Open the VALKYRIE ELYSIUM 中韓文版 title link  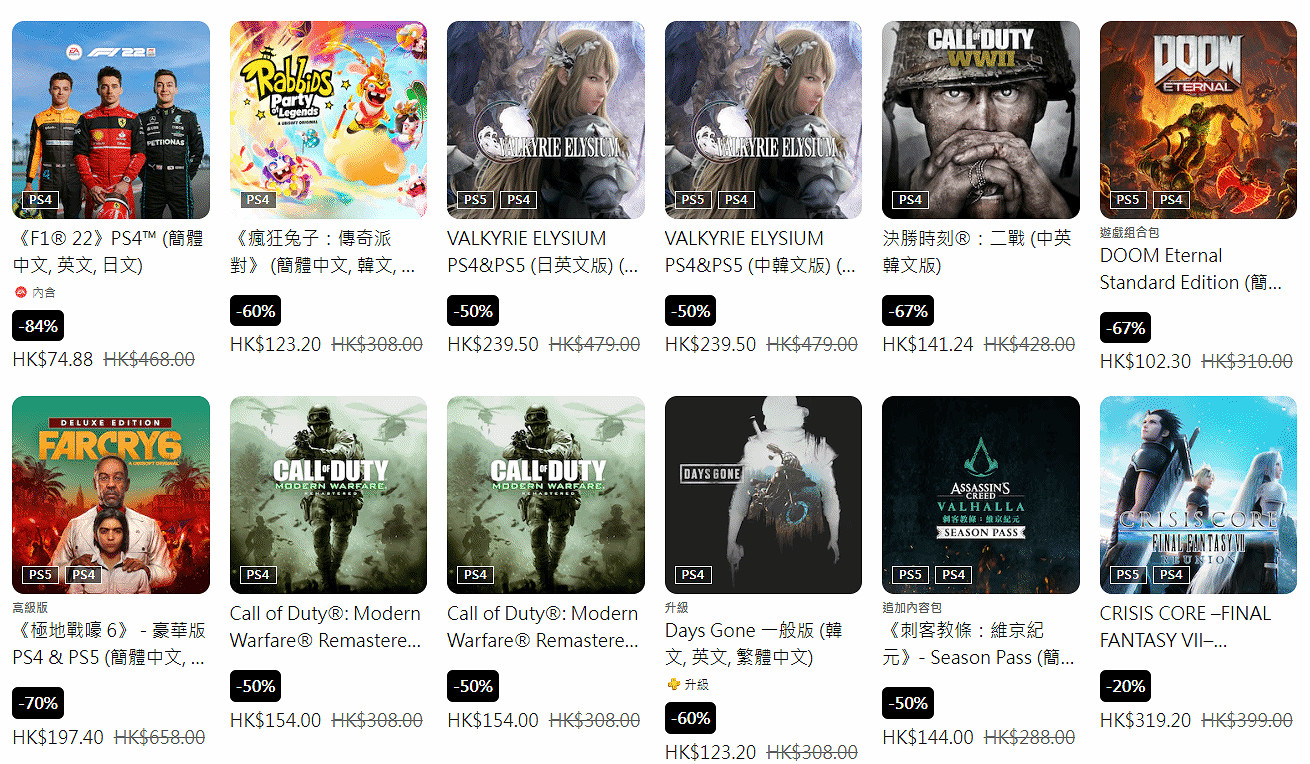click(x=760, y=252)
